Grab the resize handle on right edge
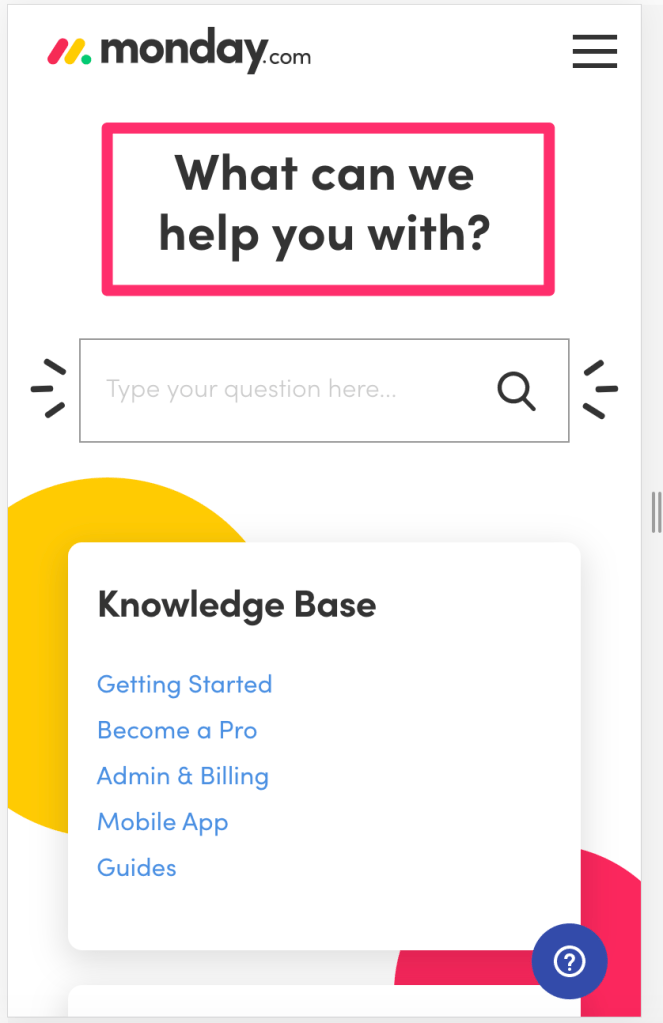The width and height of the screenshot is (663, 1023). tap(656, 512)
